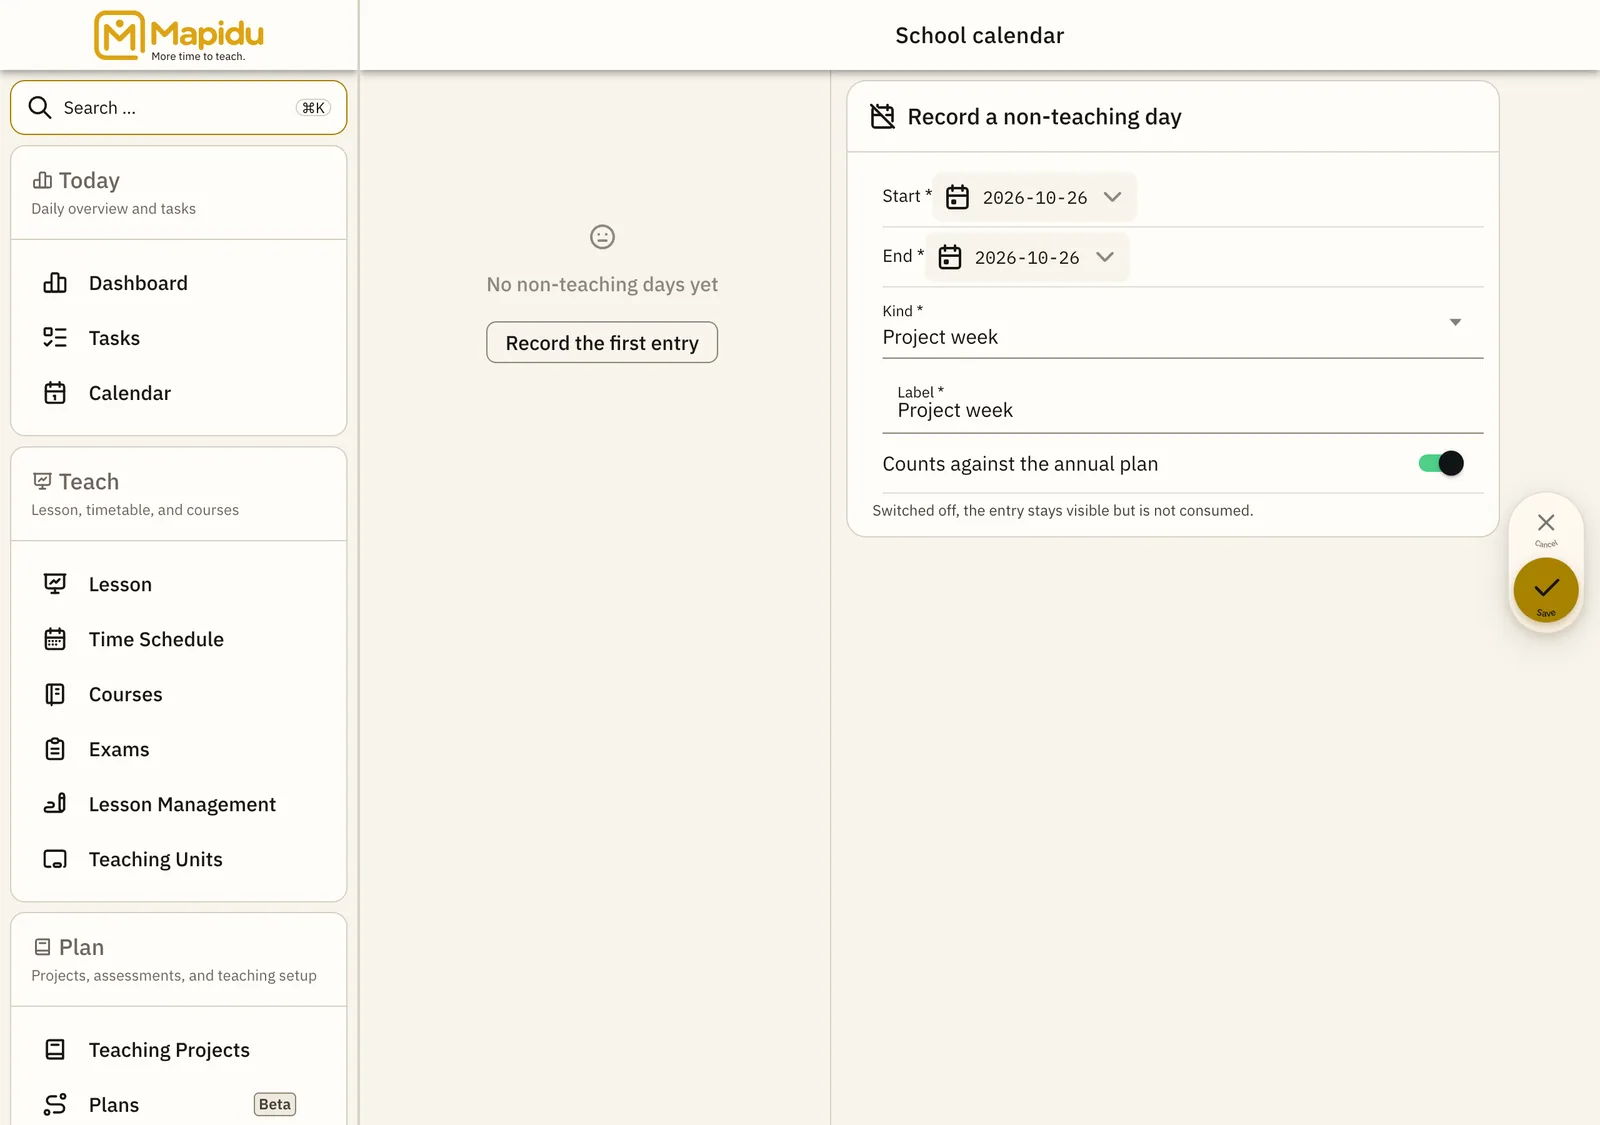The width and height of the screenshot is (1600, 1125).
Task: Click the Teaching Projects book icon
Action: click(55, 1050)
